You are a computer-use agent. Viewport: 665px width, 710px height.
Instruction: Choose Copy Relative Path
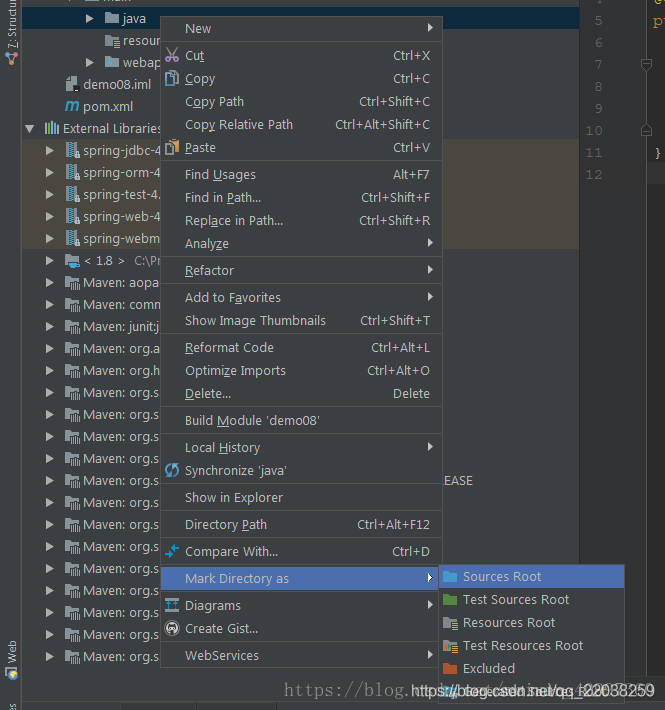[x=301, y=125]
